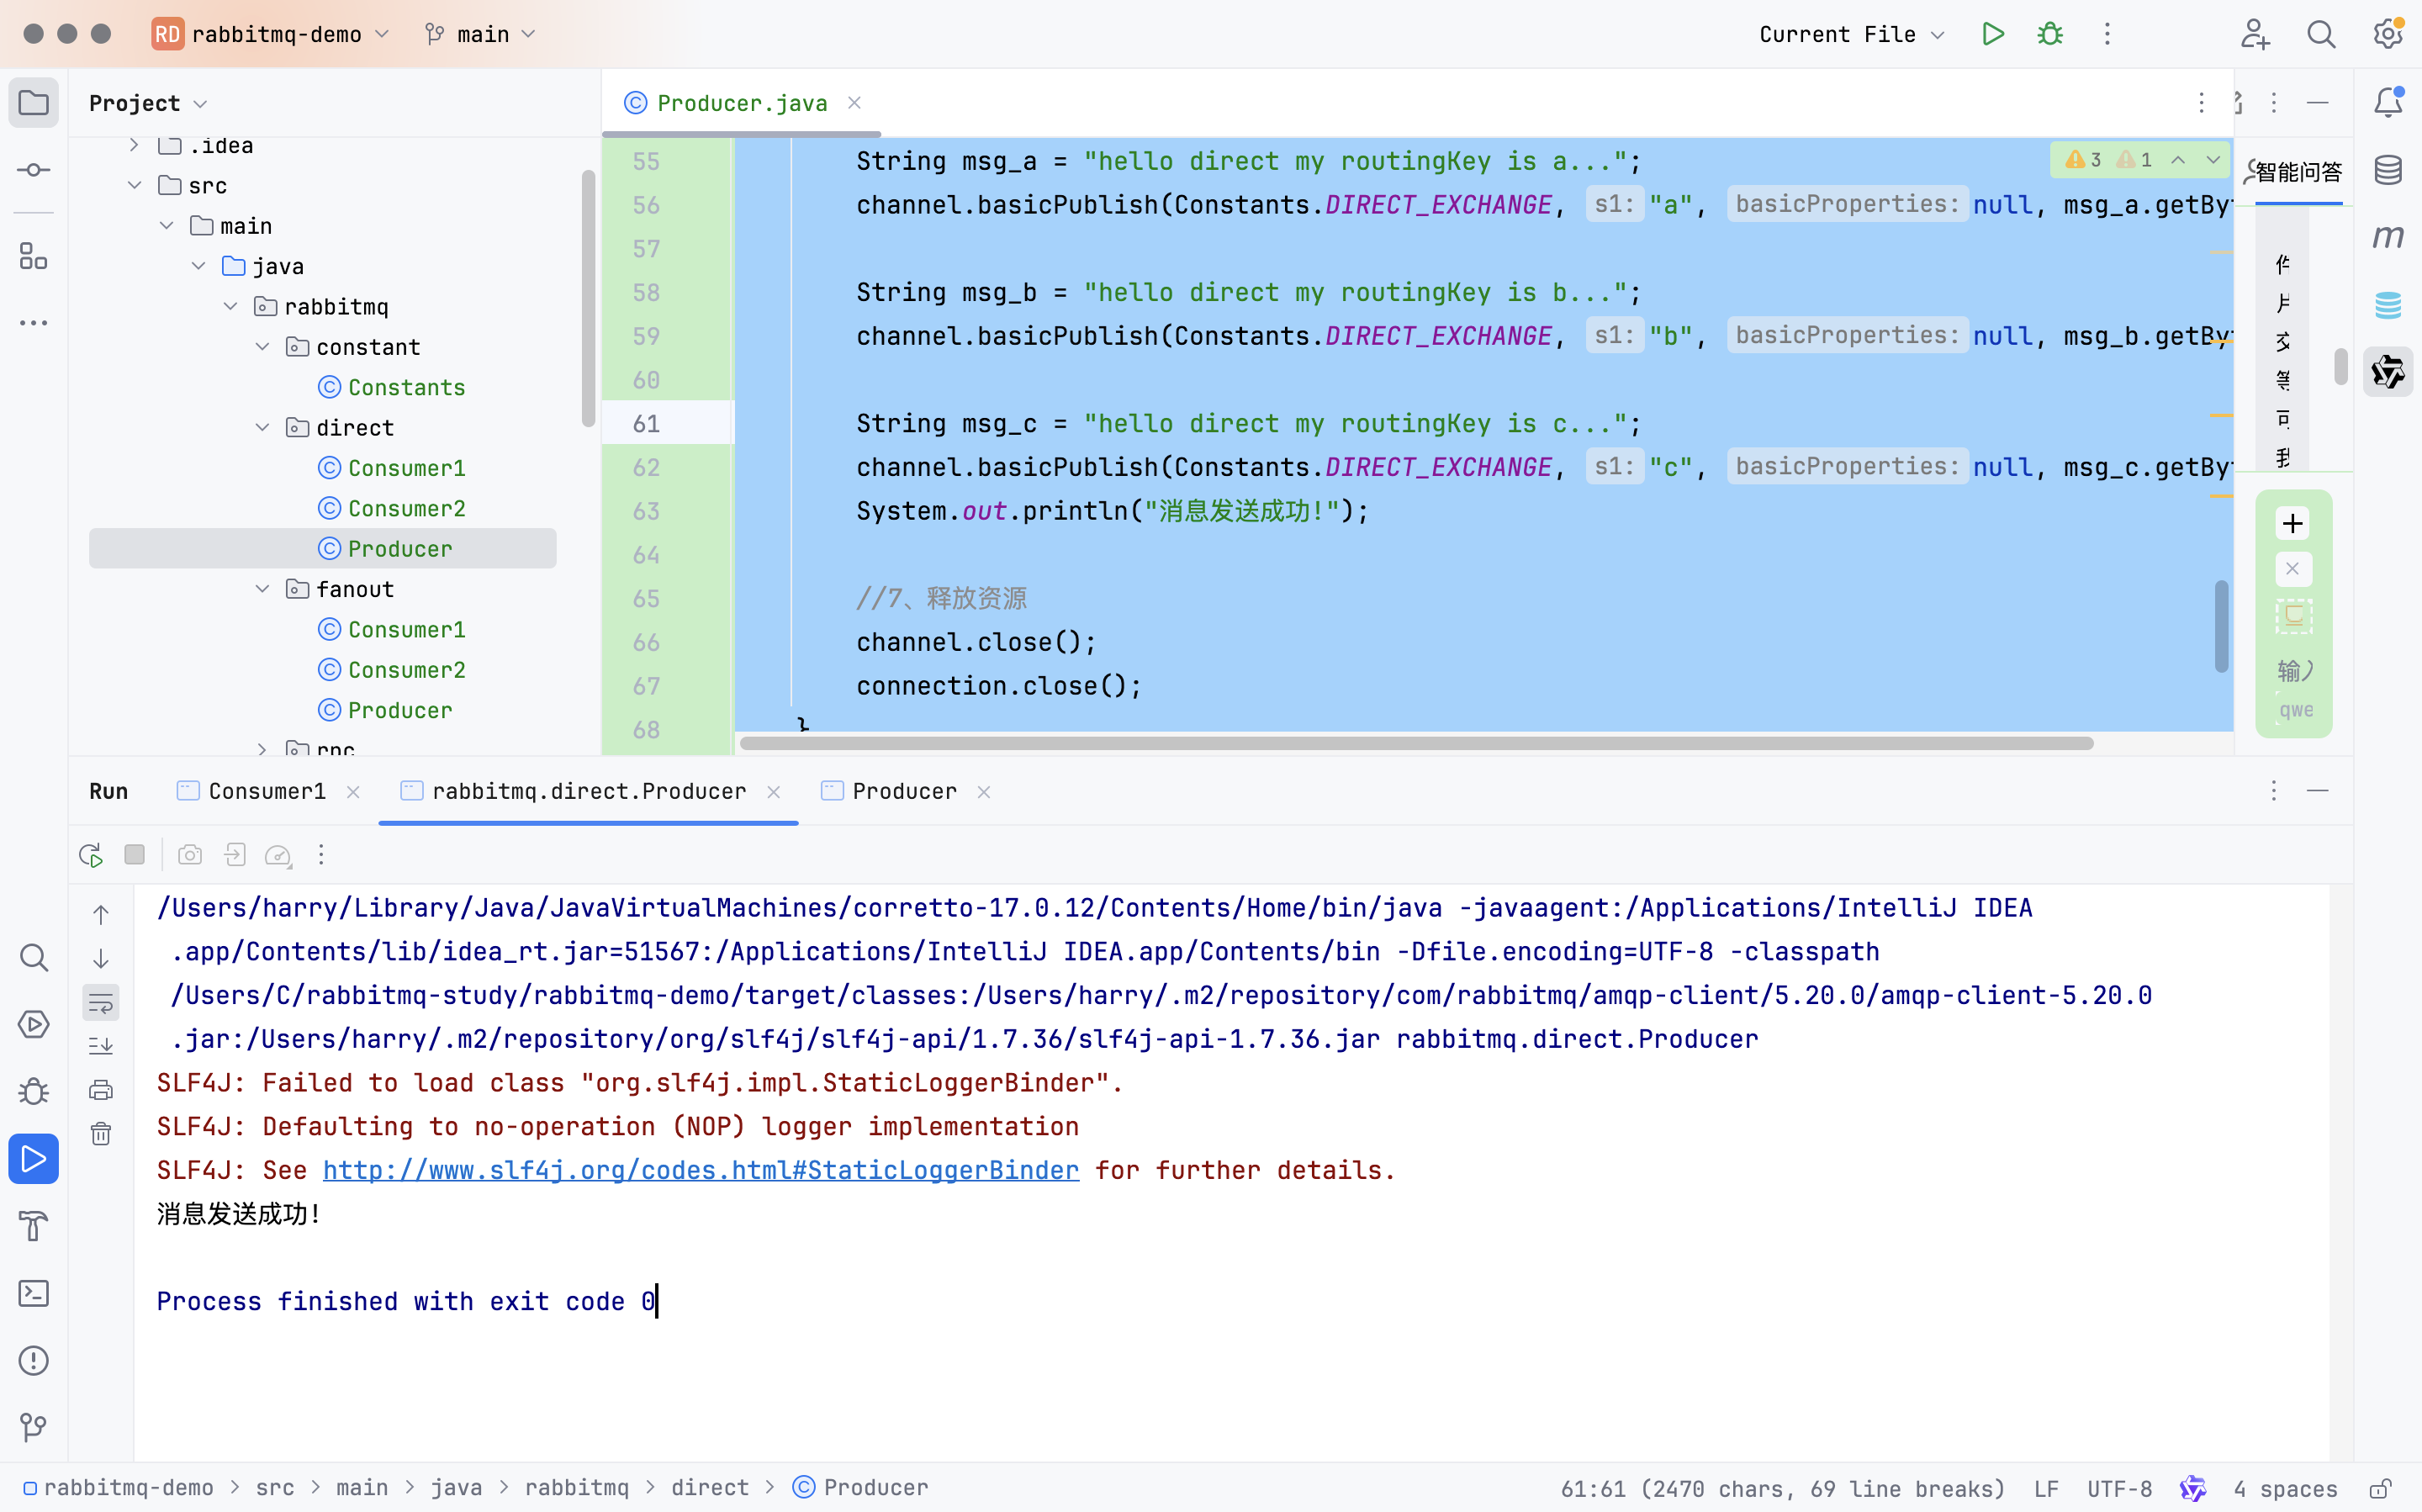
Task: Open the main branch dropdown
Action: (x=482, y=34)
